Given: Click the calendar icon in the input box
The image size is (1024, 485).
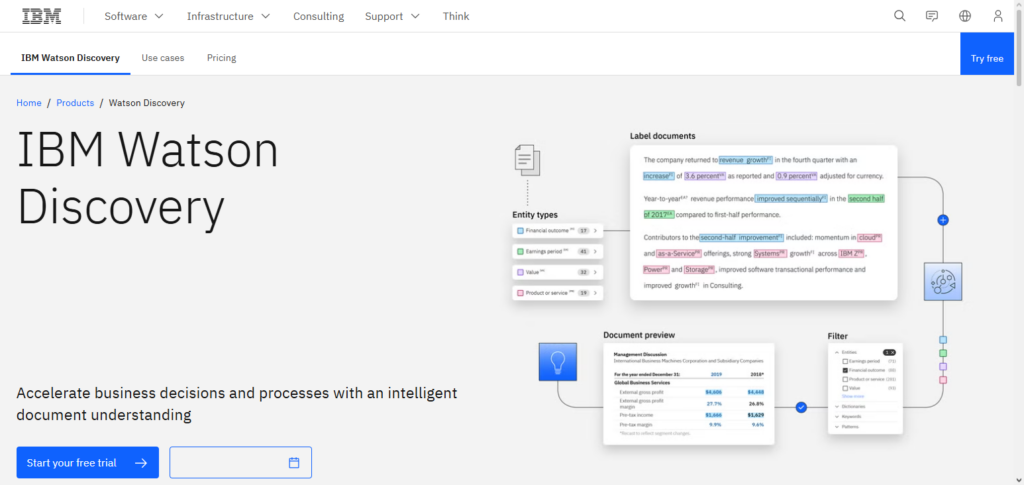Looking at the screenshot, I should click(294, 463).
